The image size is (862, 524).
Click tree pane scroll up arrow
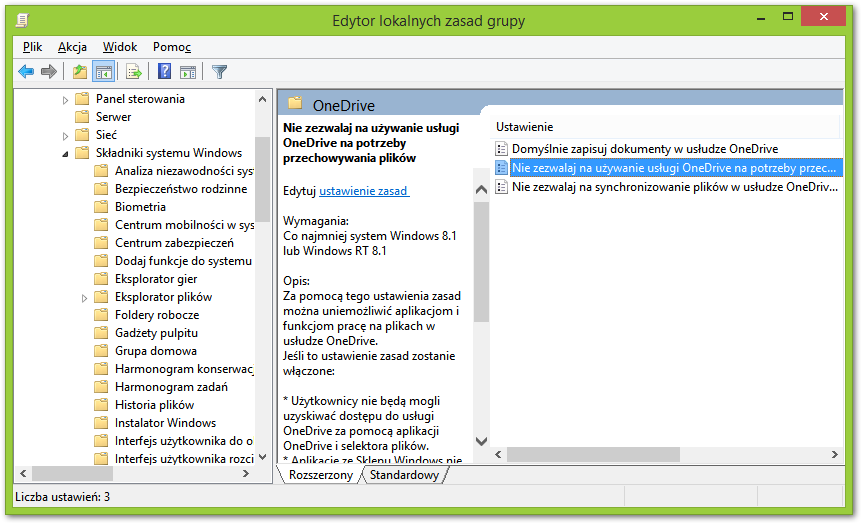click(x=262, y=99)
